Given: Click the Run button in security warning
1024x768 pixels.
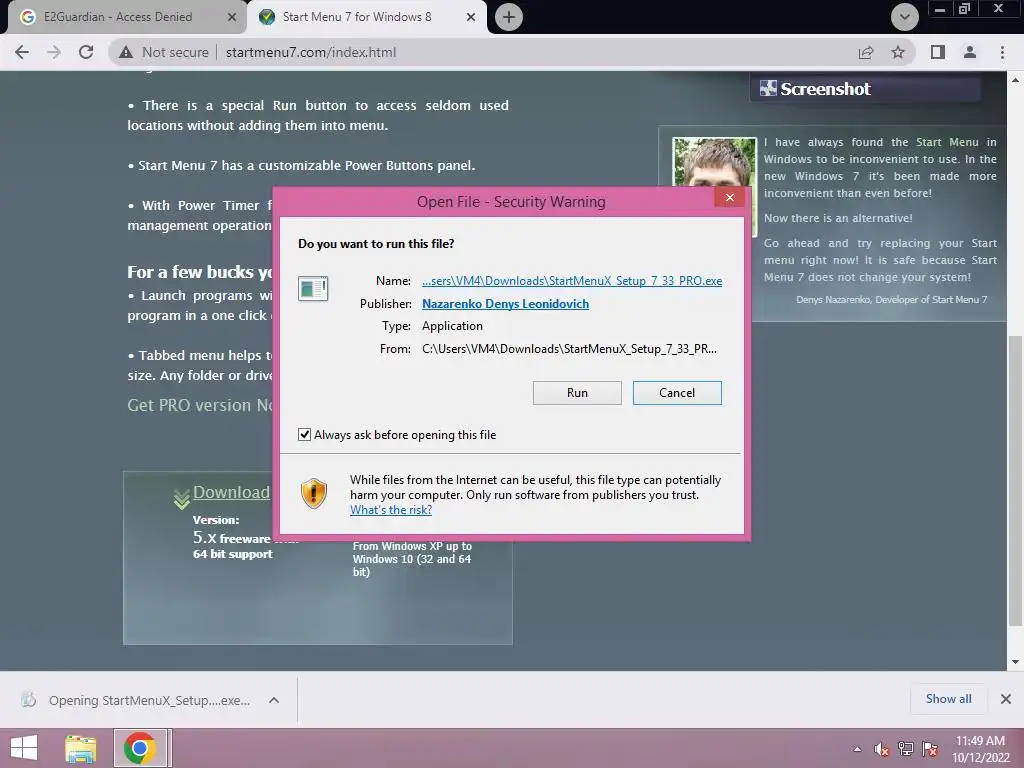Looking at the screenshot, I should (x=577, y=392).
